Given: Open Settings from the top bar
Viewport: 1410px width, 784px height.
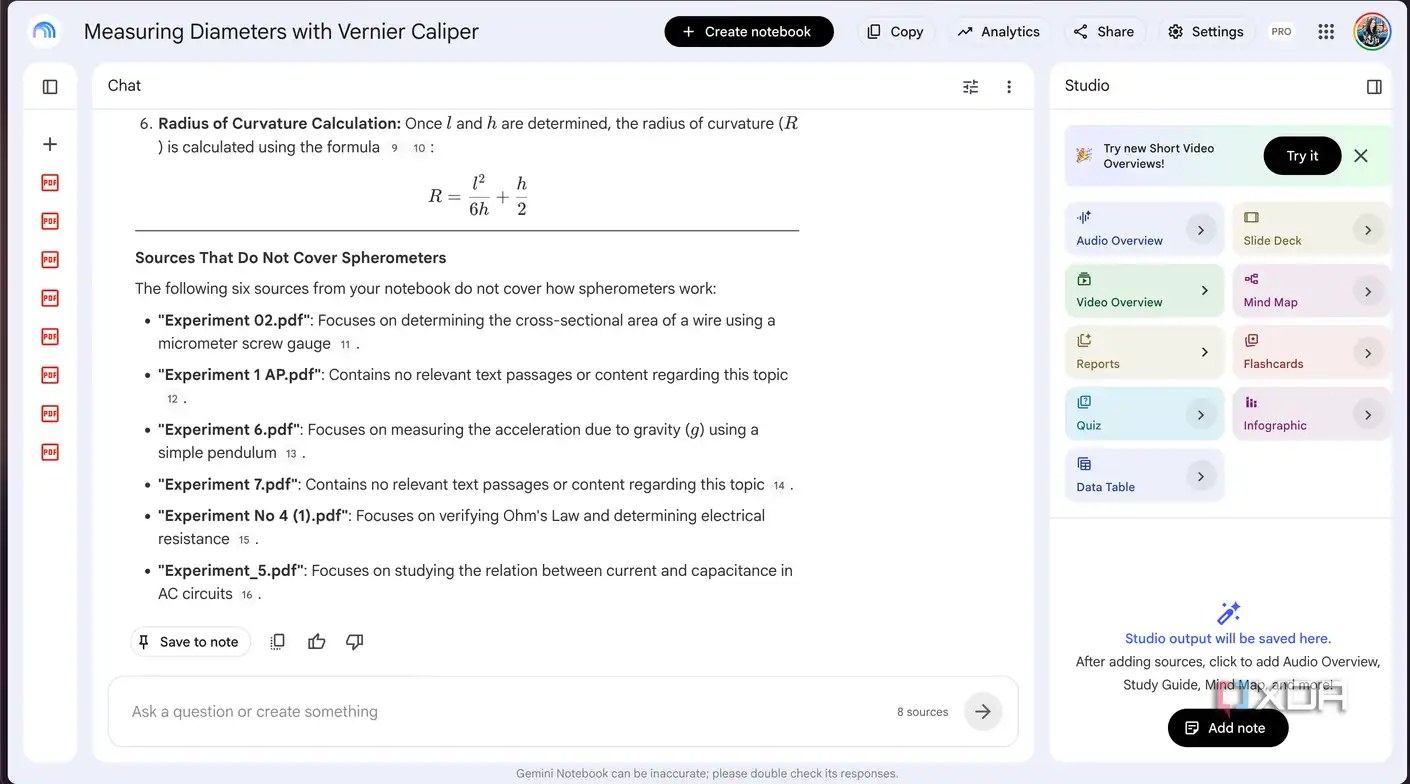Looking at the screenshot, I should pos(1205,32).
